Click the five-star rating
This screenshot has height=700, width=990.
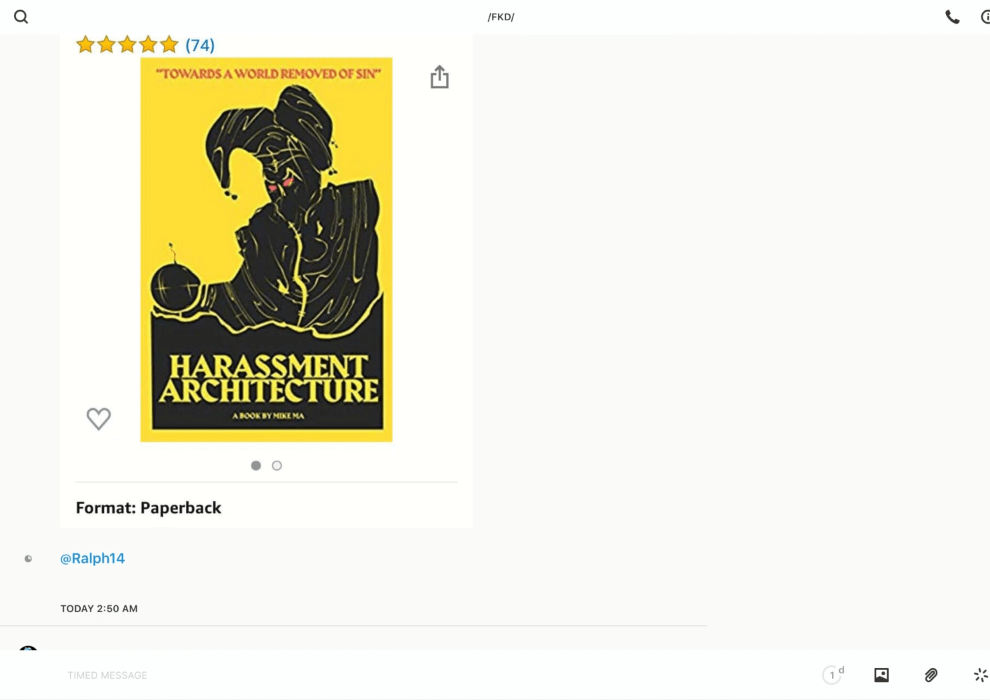click(x=127, y=45)
